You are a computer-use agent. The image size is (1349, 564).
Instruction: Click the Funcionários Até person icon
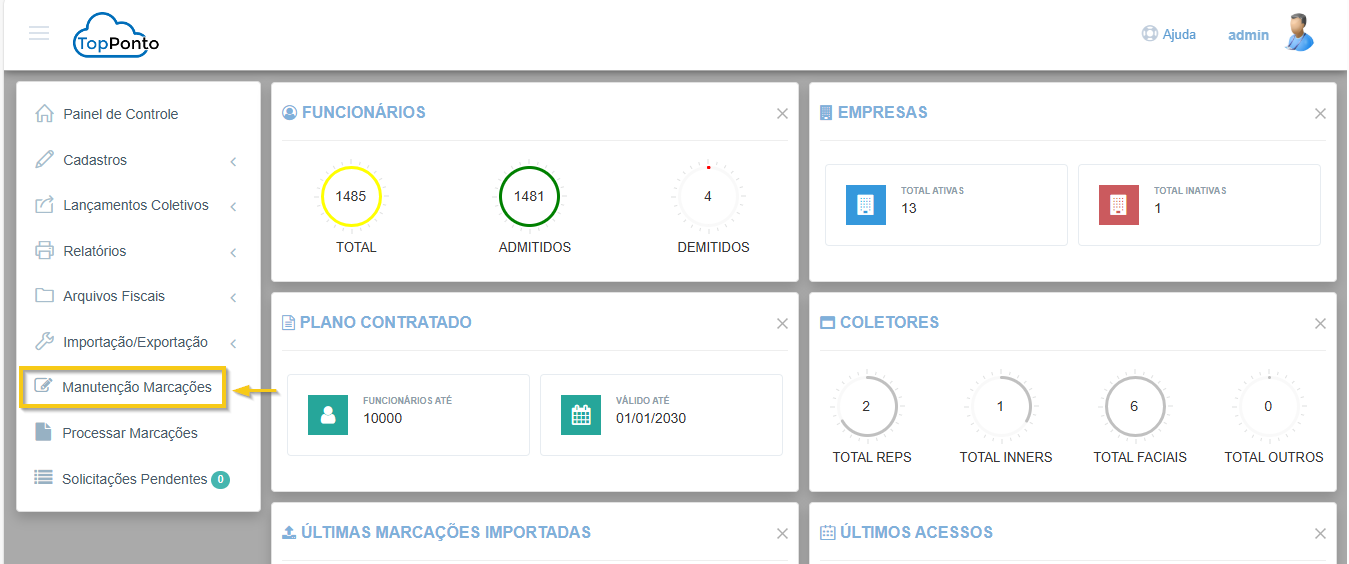point(328,415)
